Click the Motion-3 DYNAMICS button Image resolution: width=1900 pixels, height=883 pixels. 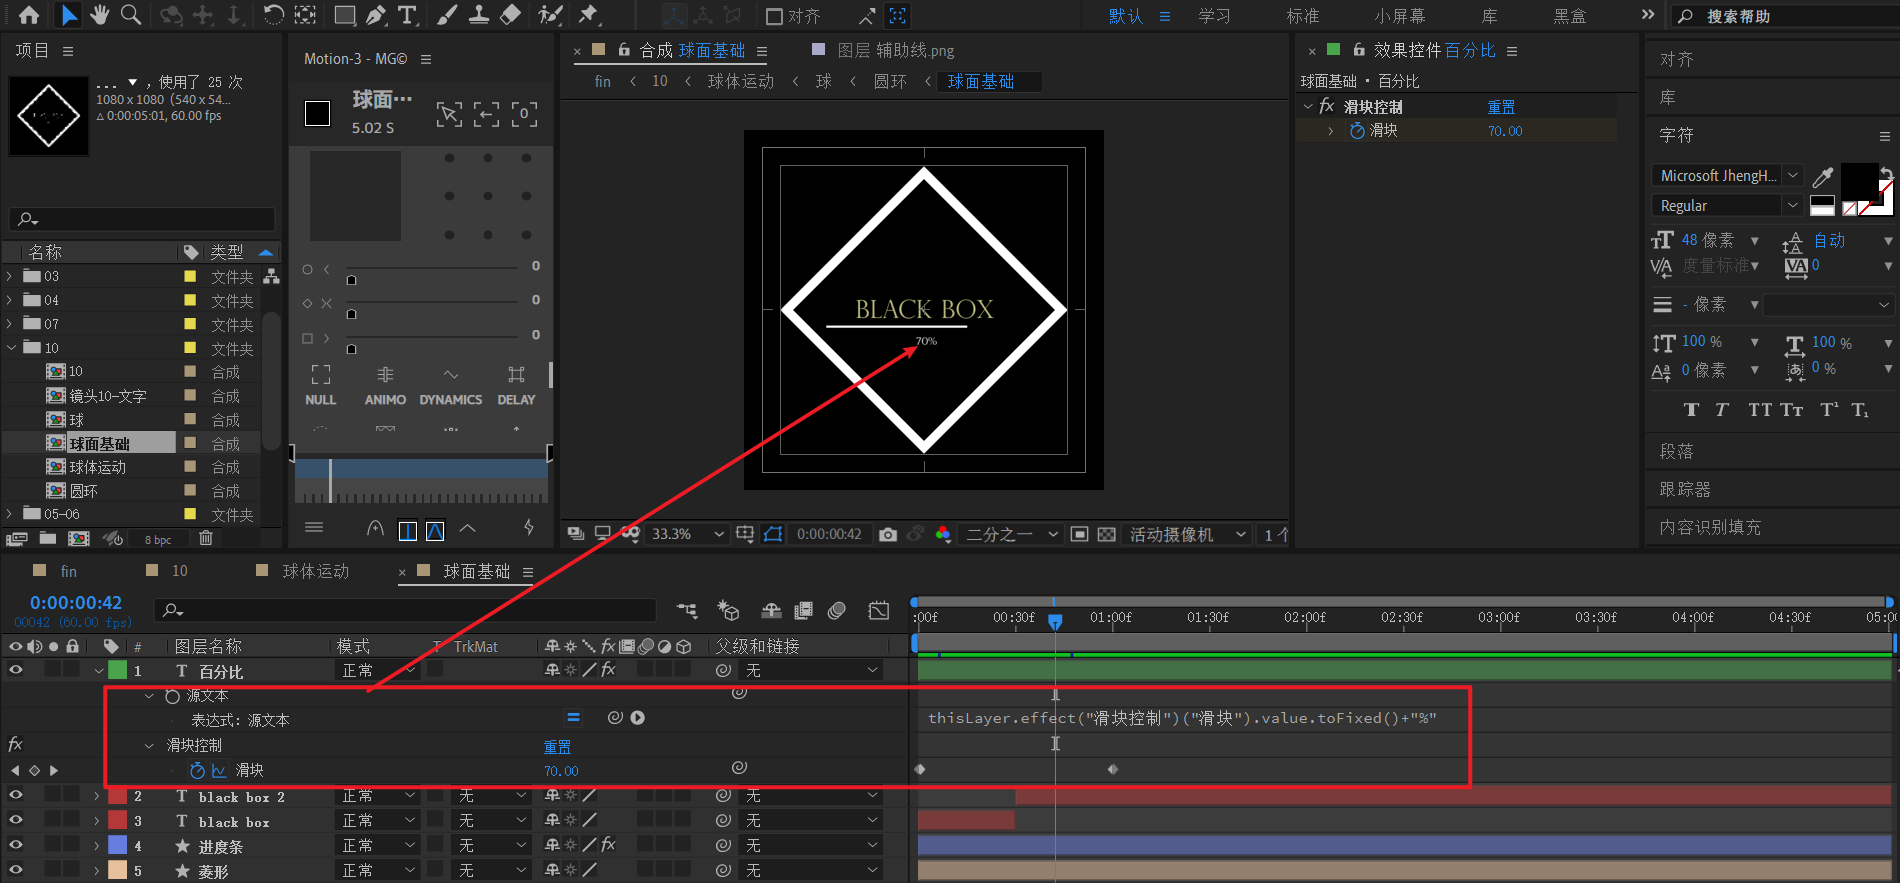pos(451,386)
